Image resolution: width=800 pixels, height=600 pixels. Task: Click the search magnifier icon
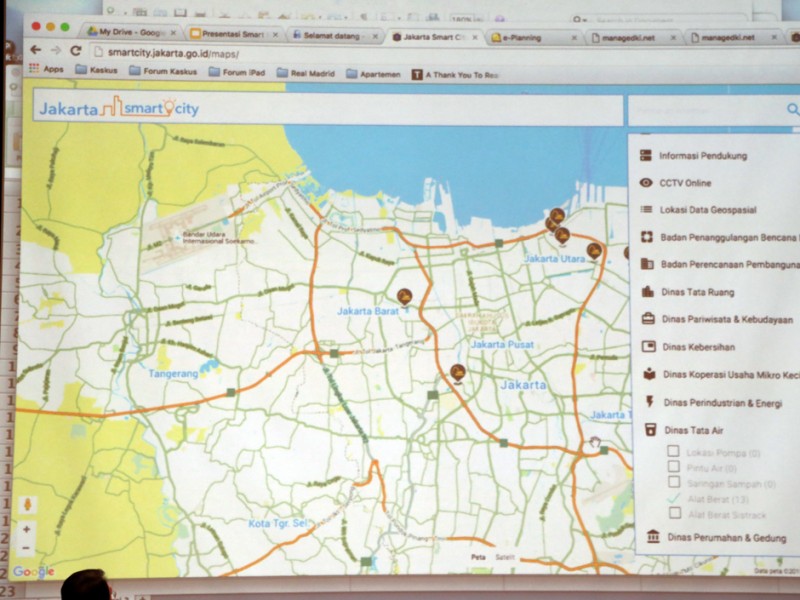pyautogui.click(x=792, y=110)
